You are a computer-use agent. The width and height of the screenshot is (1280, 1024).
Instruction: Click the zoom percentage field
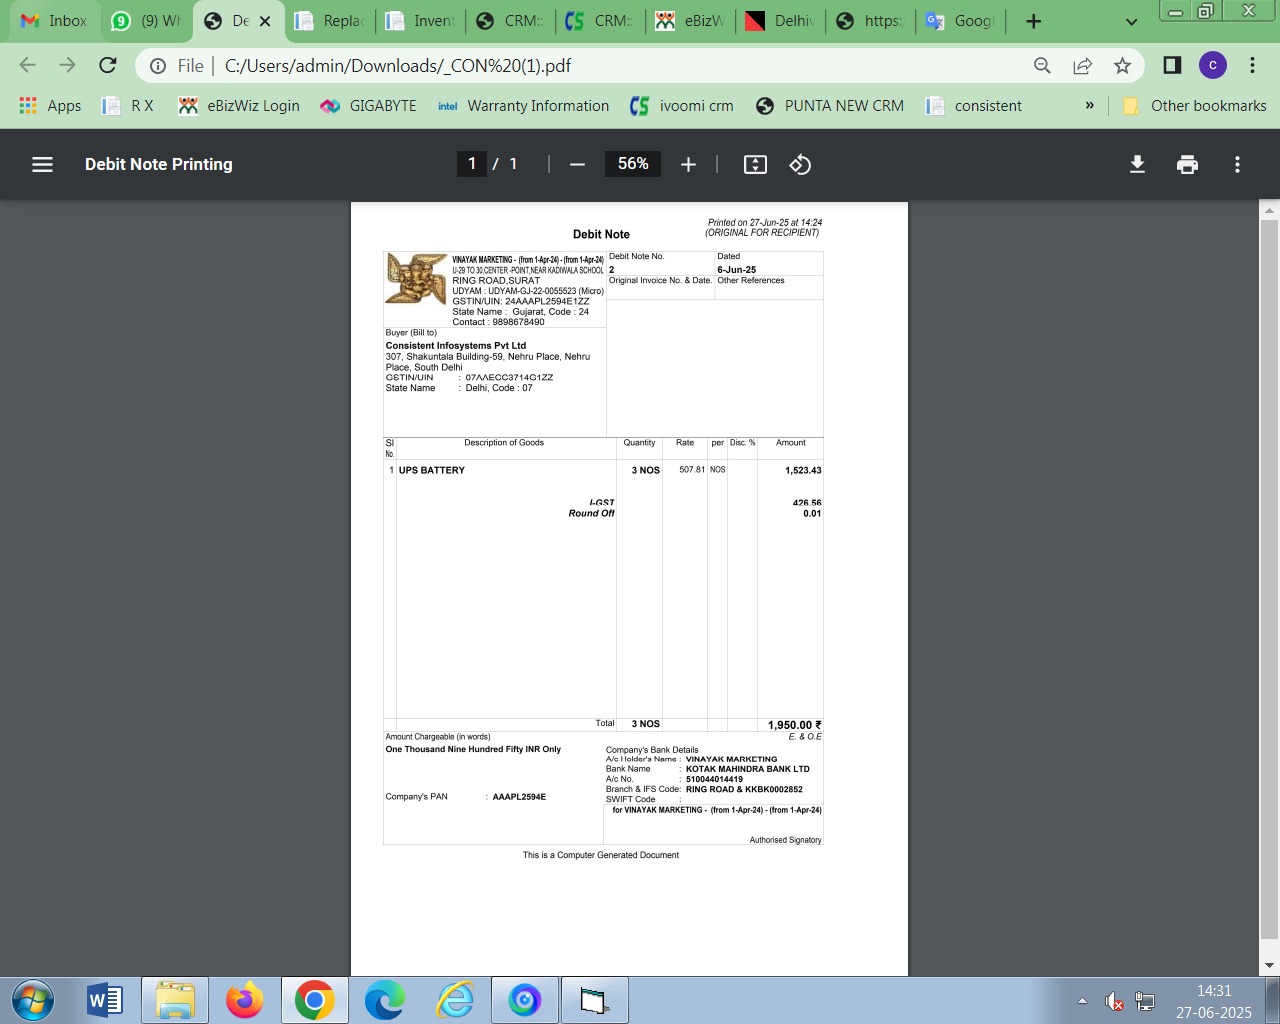click(x=633, y=164)
